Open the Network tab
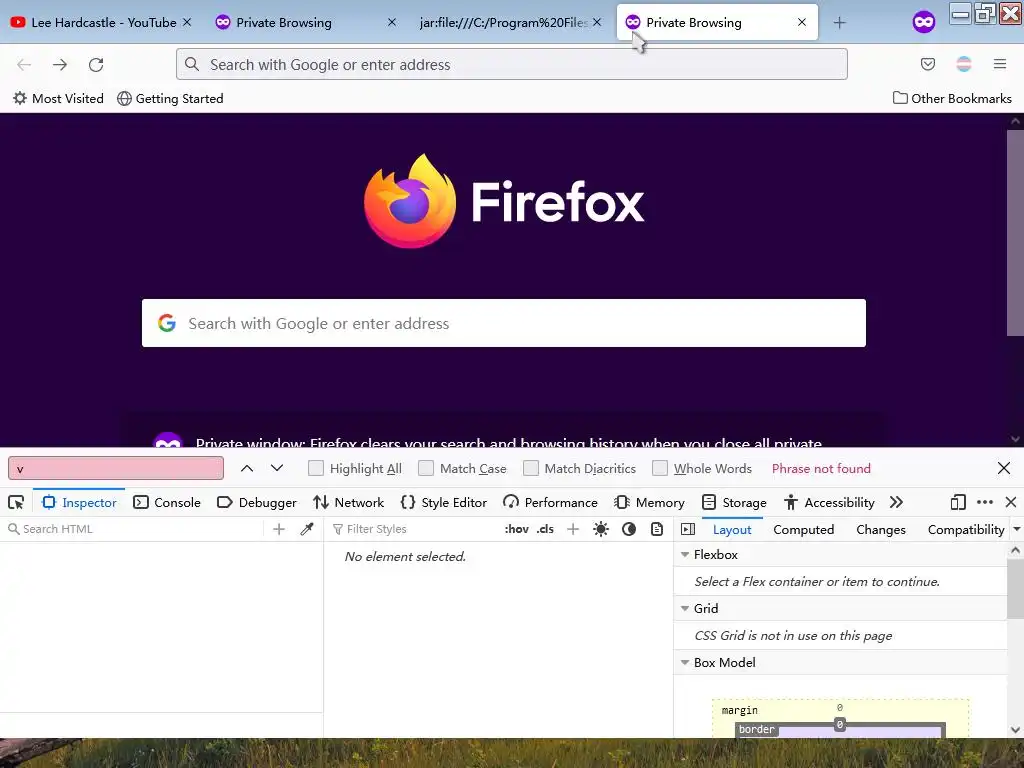This screenshot has height=768, width=1024. point(348,502)
